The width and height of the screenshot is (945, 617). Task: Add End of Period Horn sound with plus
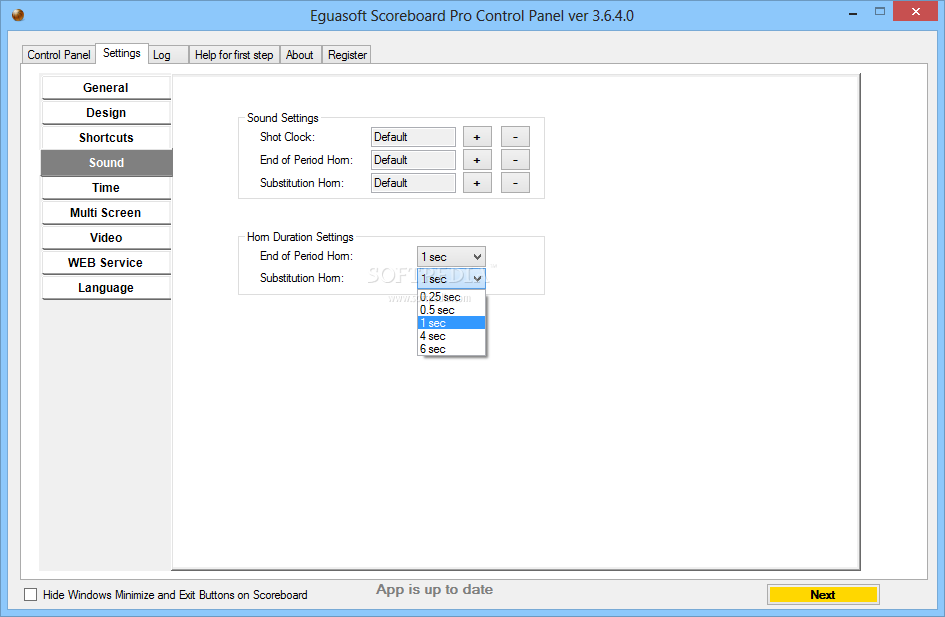(x=477, y=160)
